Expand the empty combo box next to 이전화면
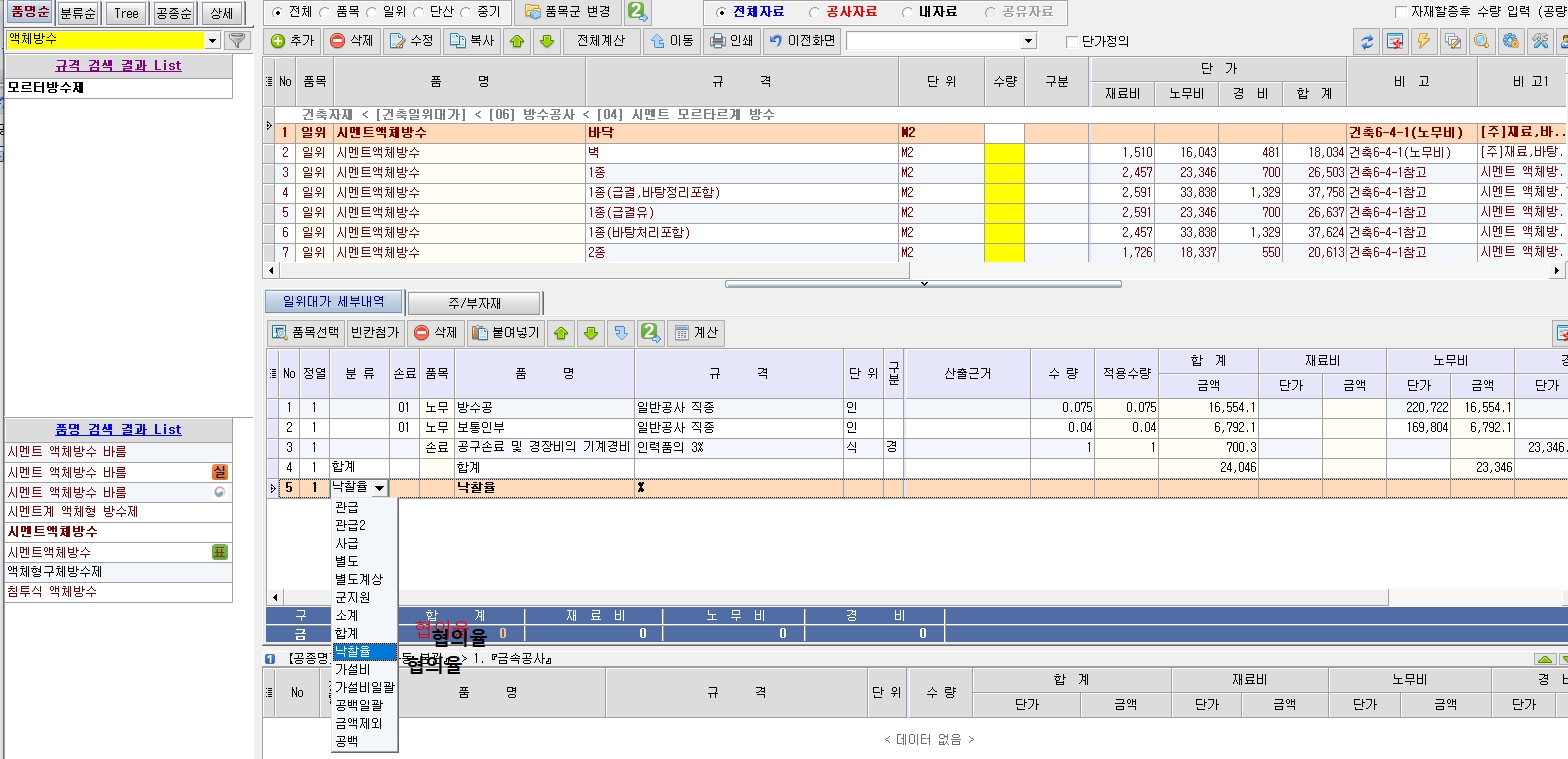The width and height of the screenshot is (1568, 759). (1028, 41)
